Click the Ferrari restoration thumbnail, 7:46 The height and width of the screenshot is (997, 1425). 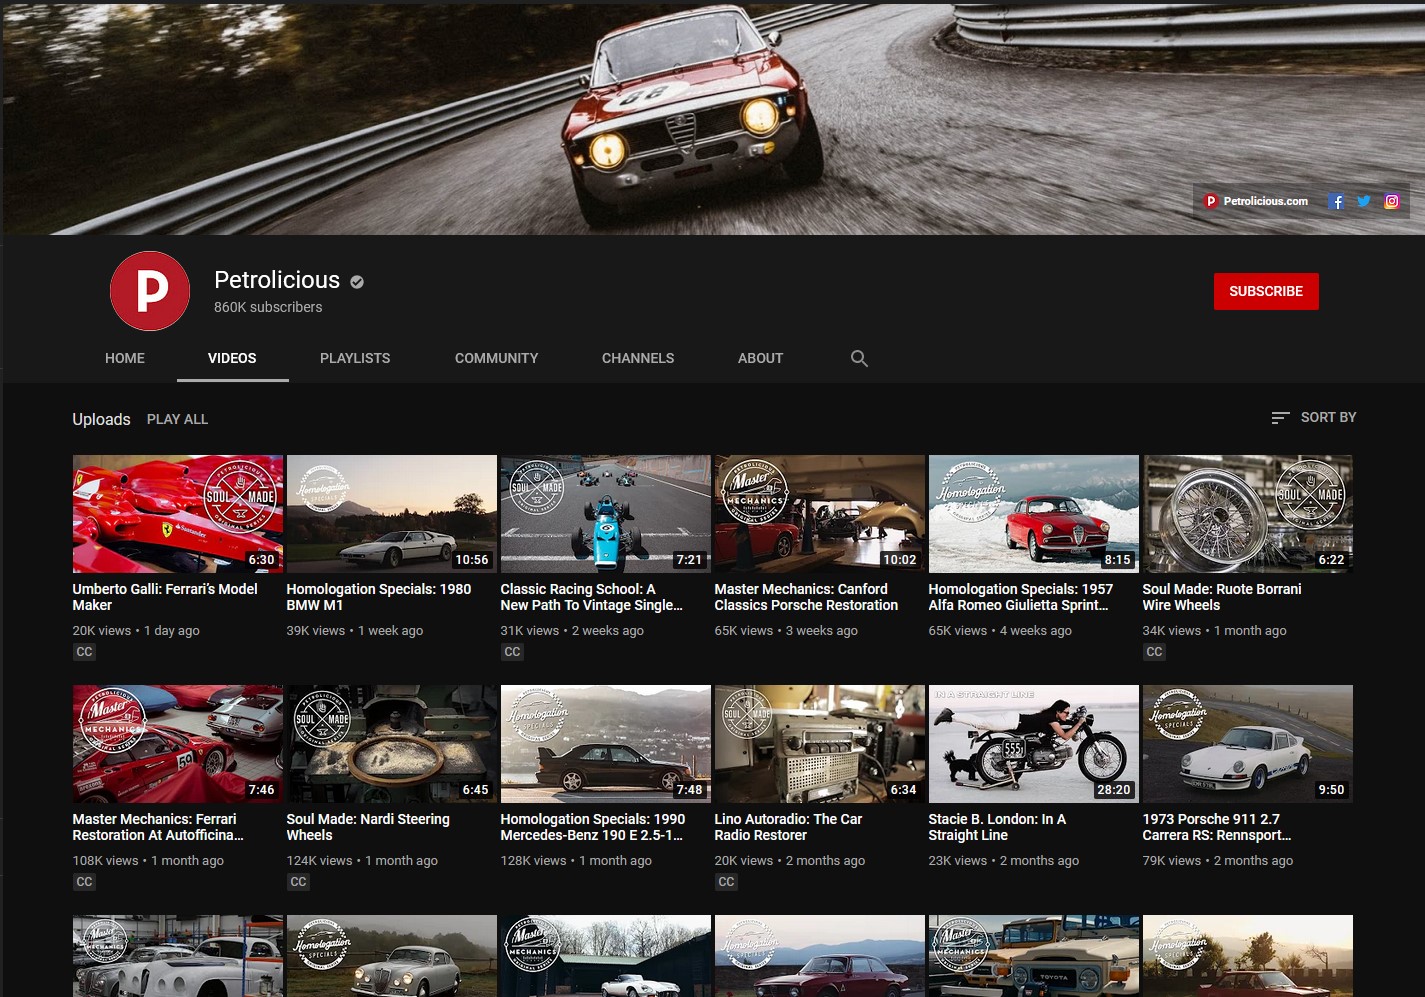[x=178, y=744]
